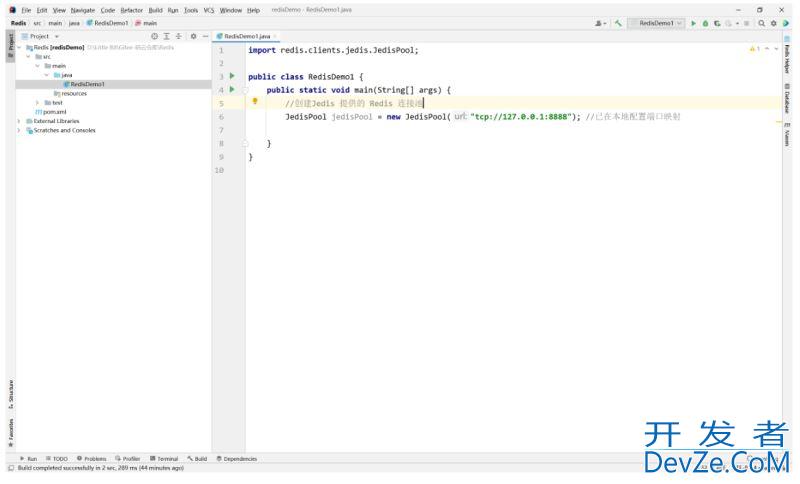Toggle Redis Helper tool window on right stripe
The width and height of the screenshot is (800, 484).
point(787,56)
